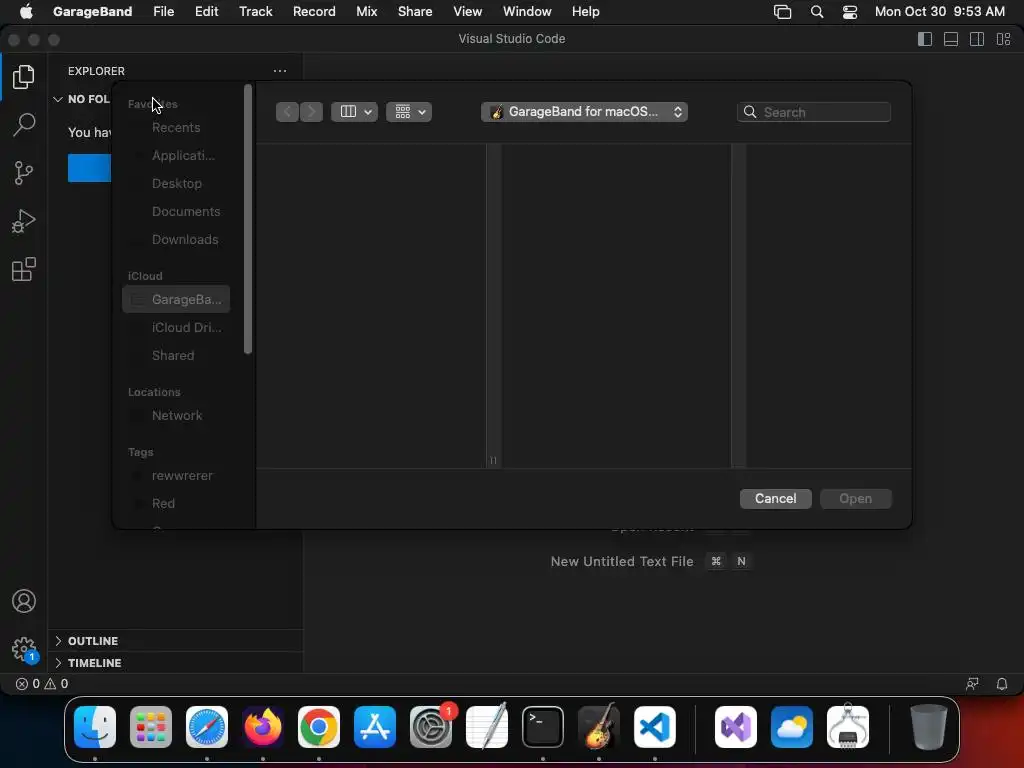Select Network under Locations
1024x768 pixels.
click(176, 415)
